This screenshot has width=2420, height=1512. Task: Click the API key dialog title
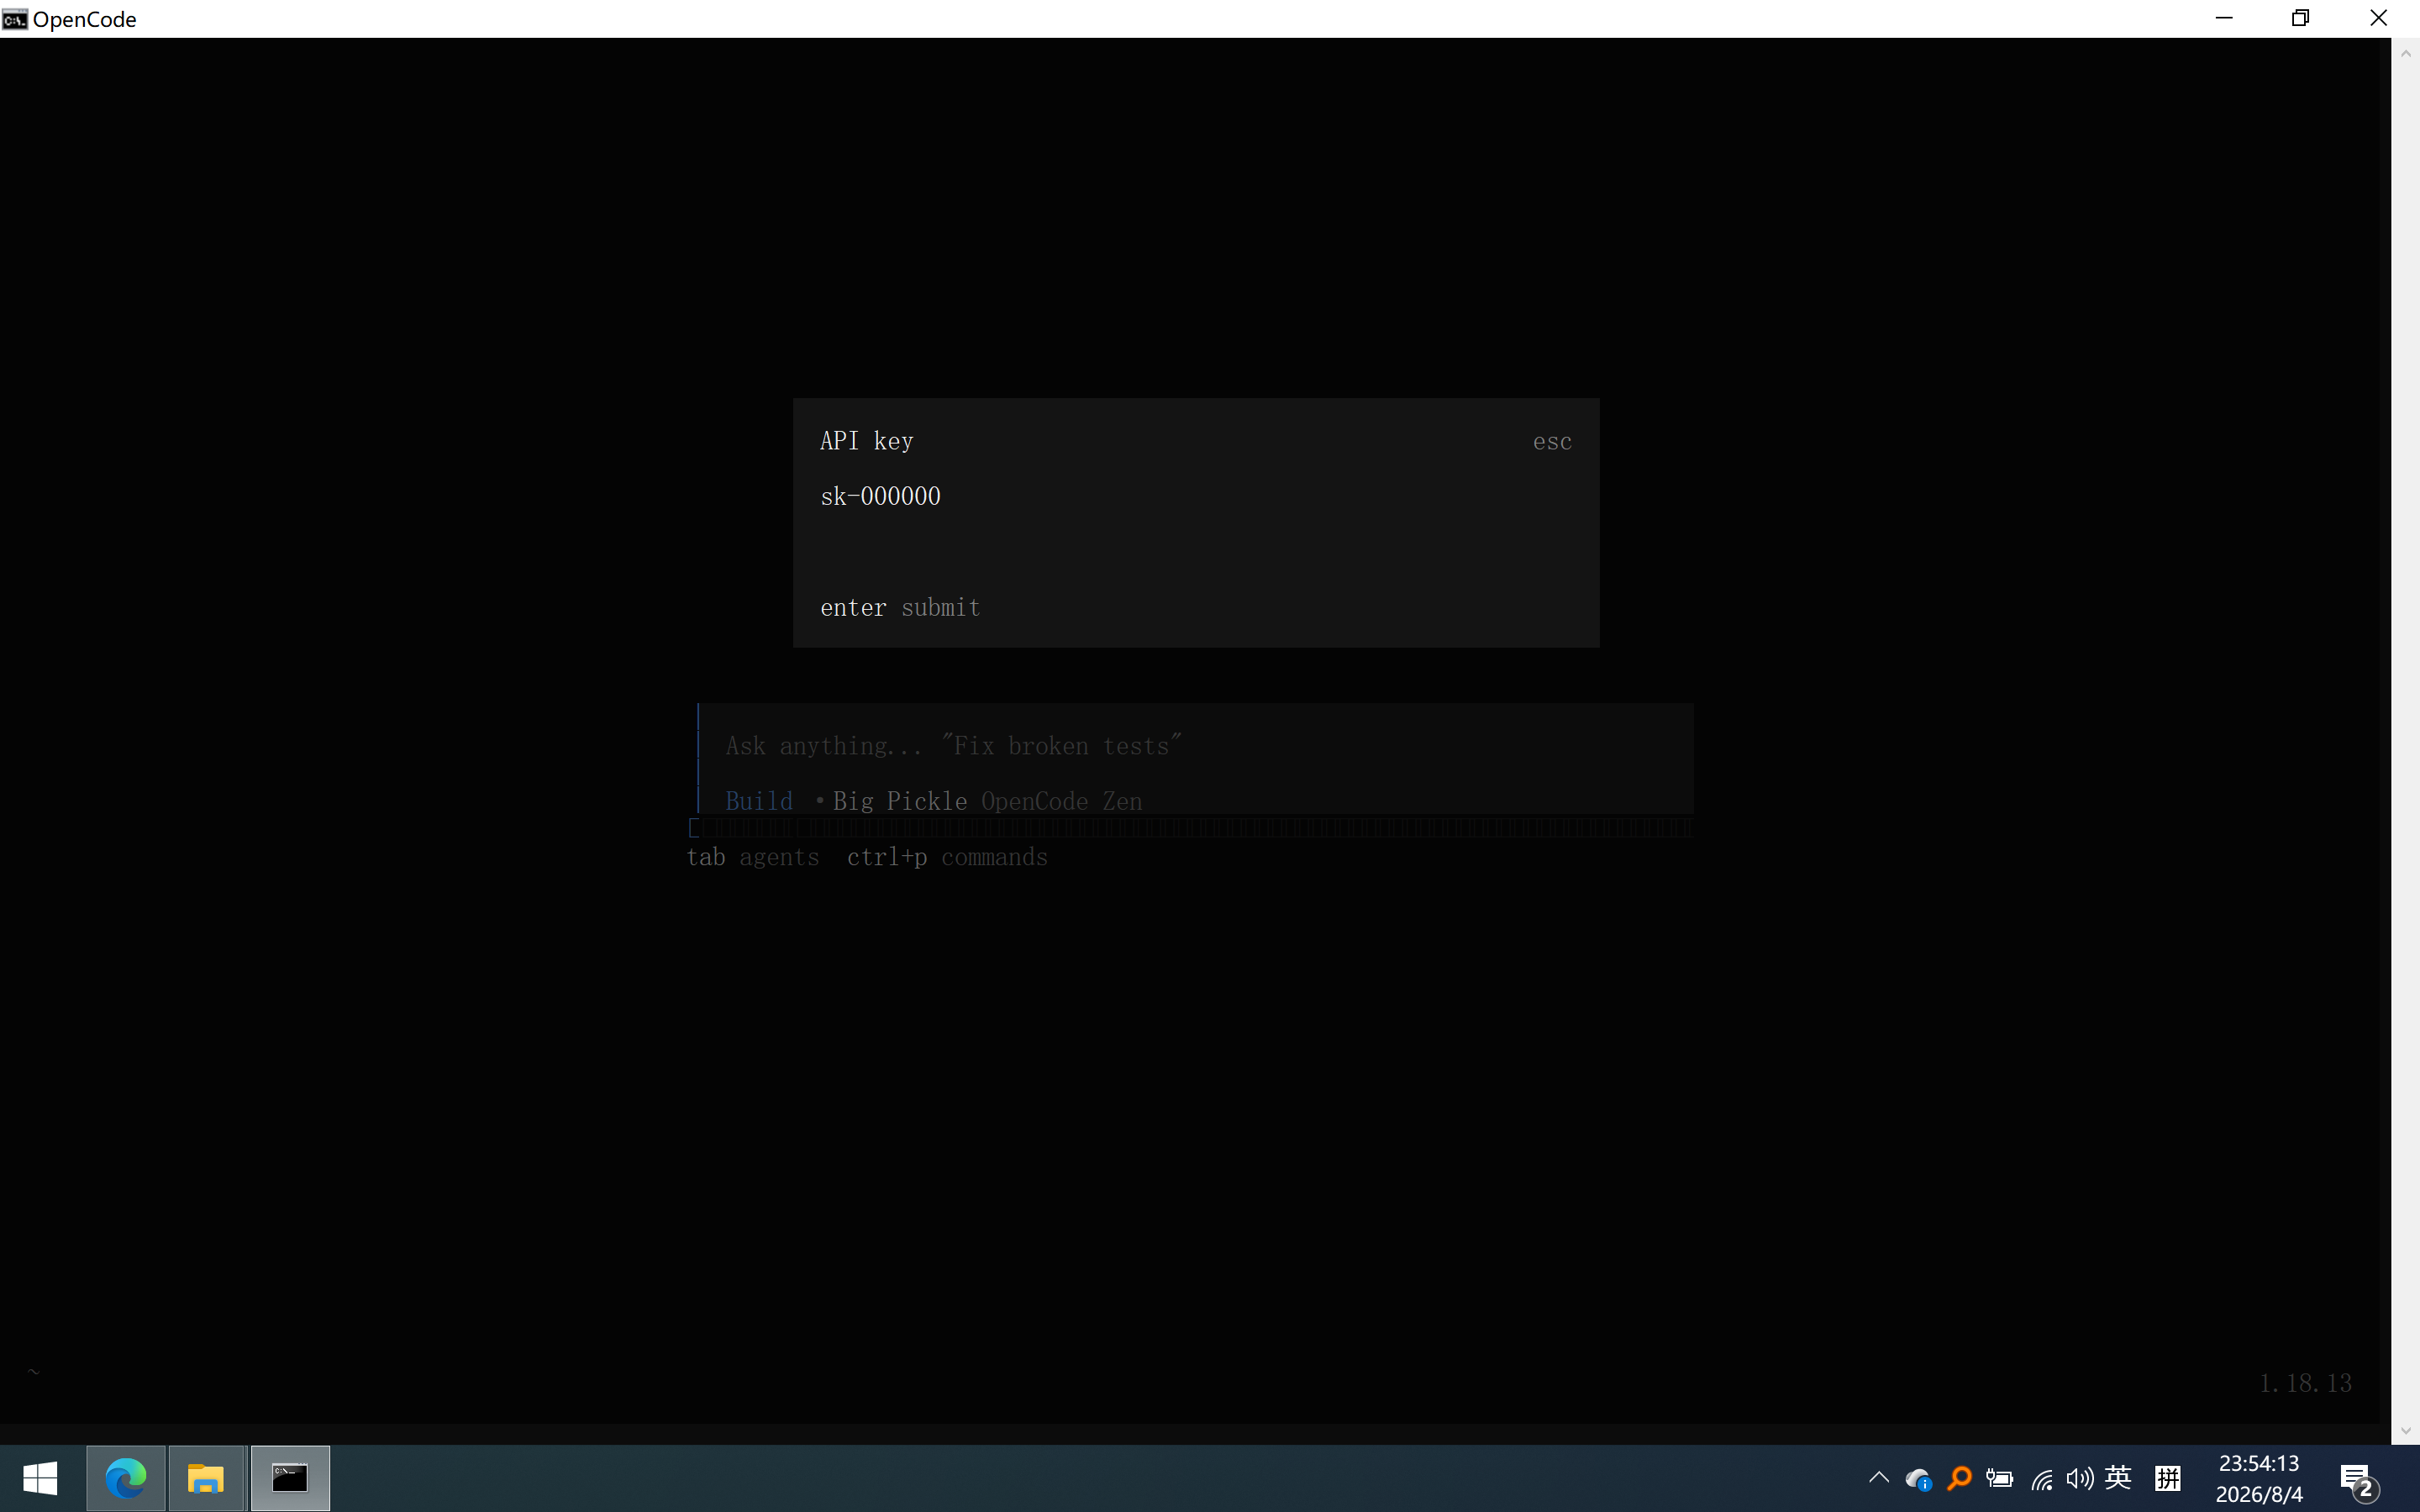point(866,441)
